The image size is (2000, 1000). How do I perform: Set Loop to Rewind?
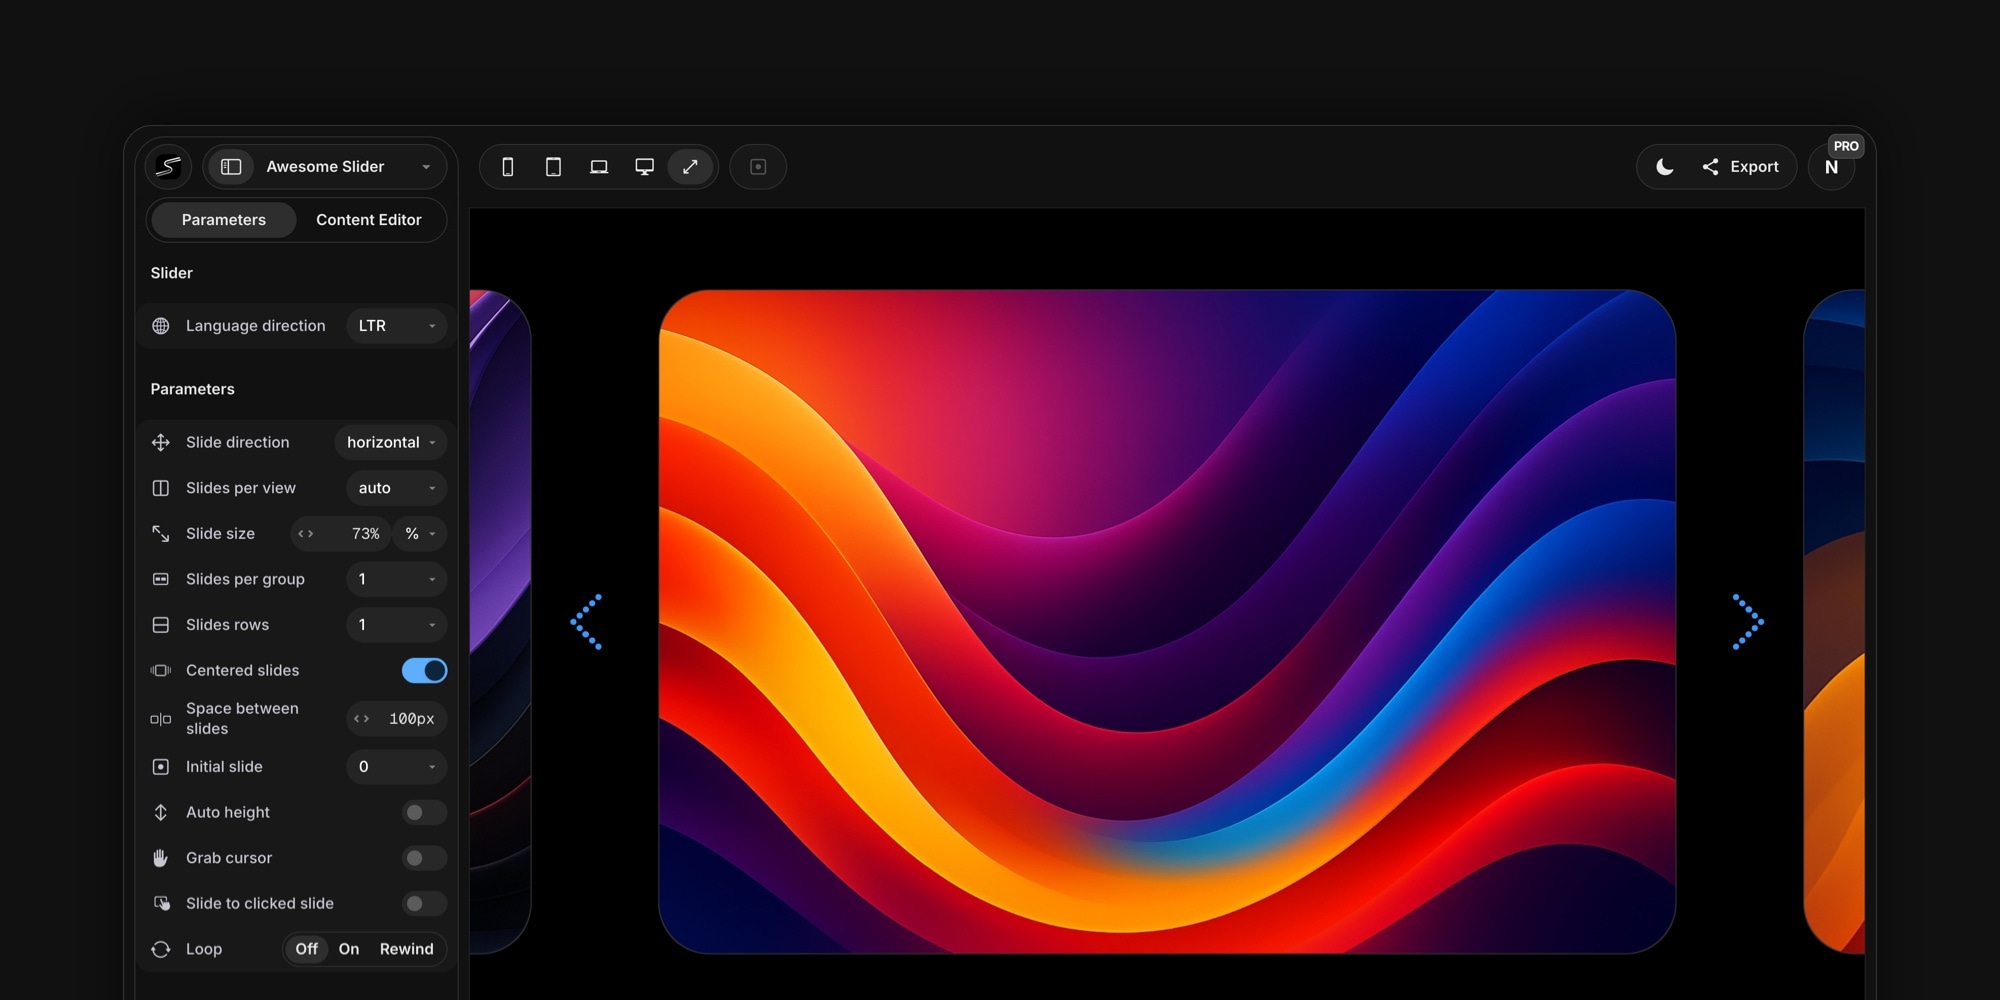click(x=406, y=949)
